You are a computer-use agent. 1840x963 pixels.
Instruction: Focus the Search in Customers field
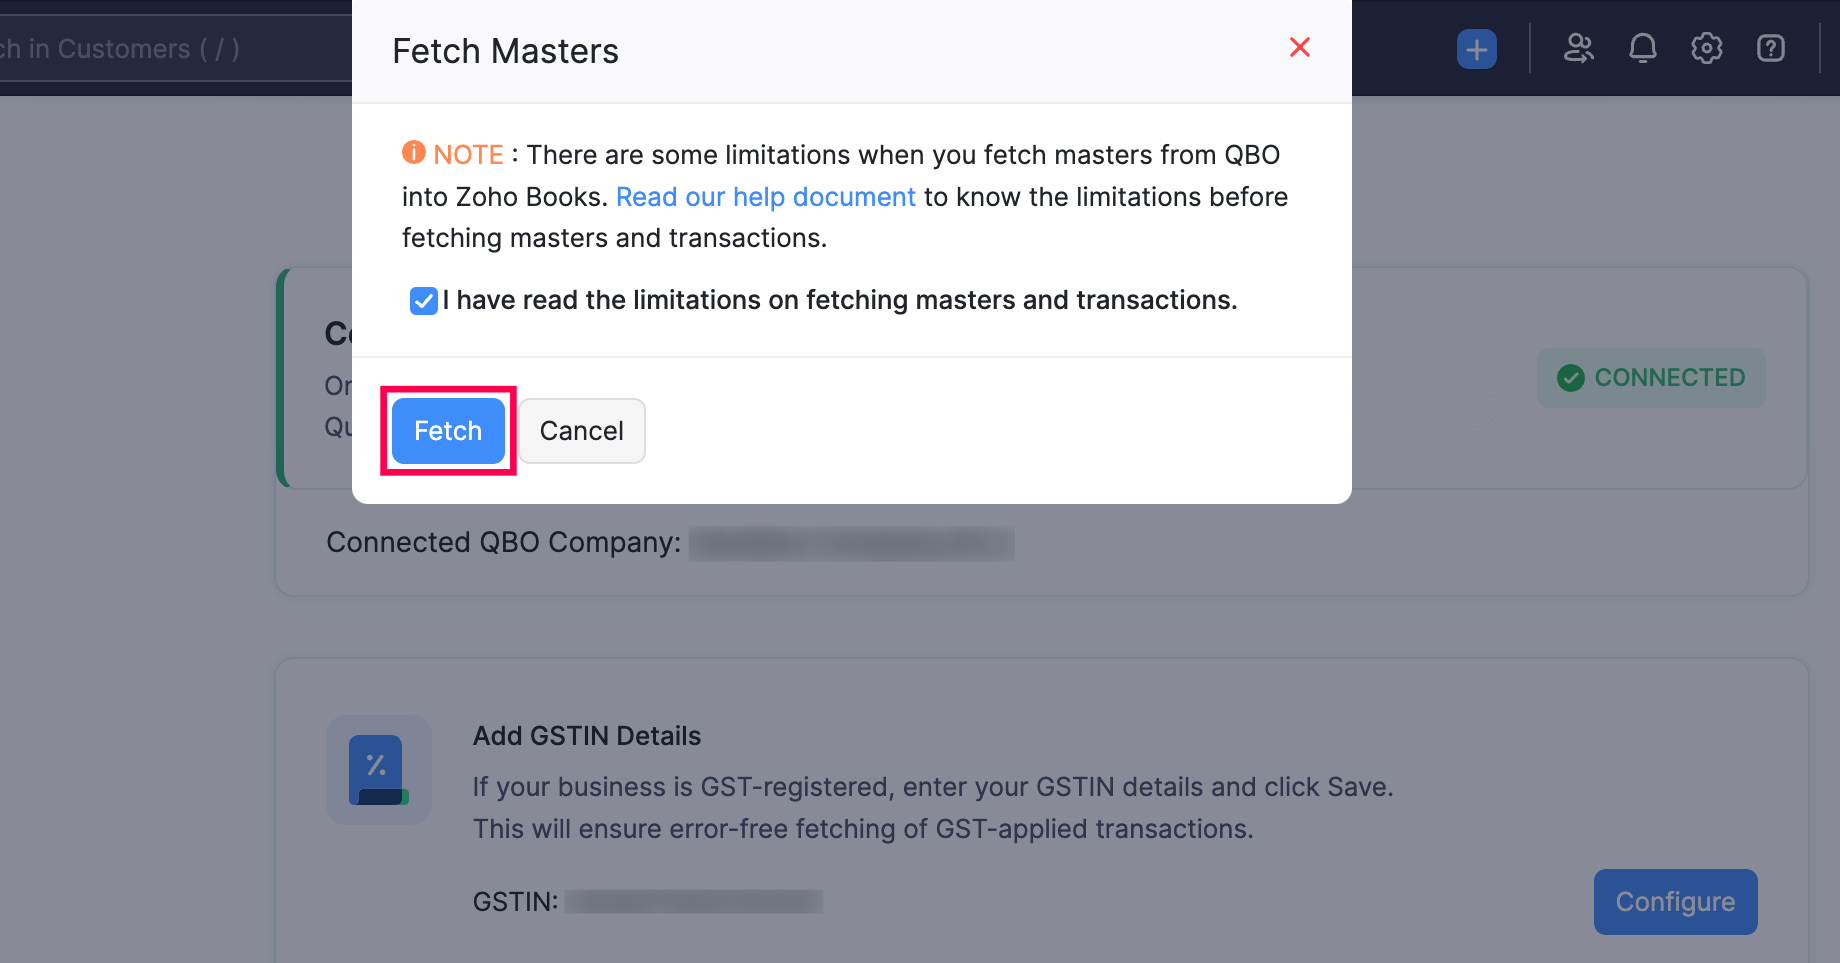click(150, 49)
